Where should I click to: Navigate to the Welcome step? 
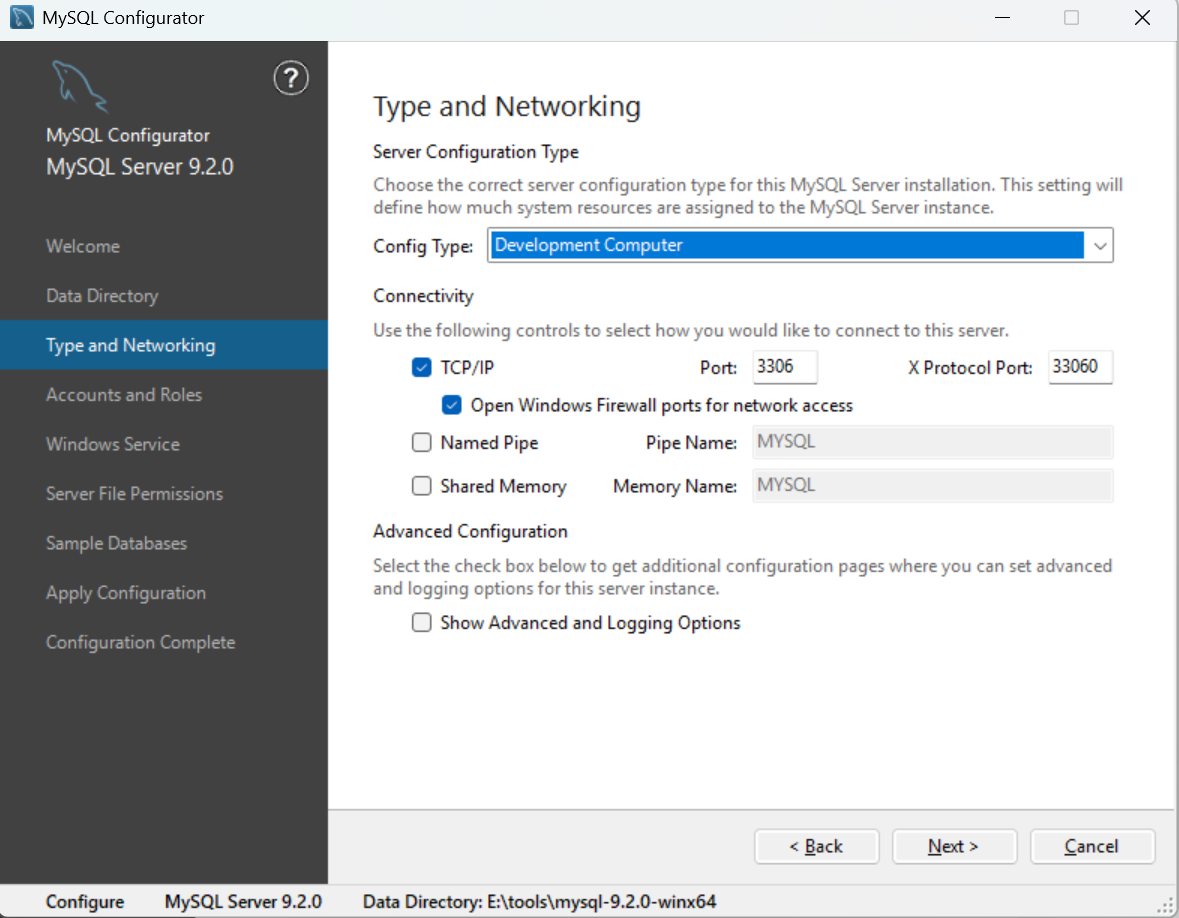pyautogui.click(x=83, y=246)
